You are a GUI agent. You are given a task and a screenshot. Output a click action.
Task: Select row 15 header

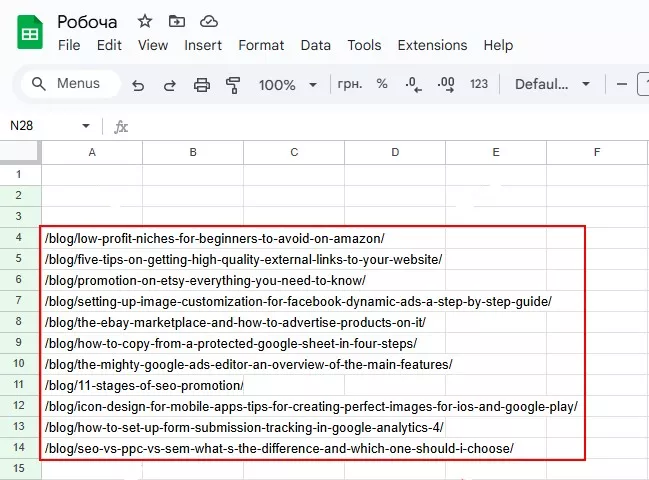(20, 468)
